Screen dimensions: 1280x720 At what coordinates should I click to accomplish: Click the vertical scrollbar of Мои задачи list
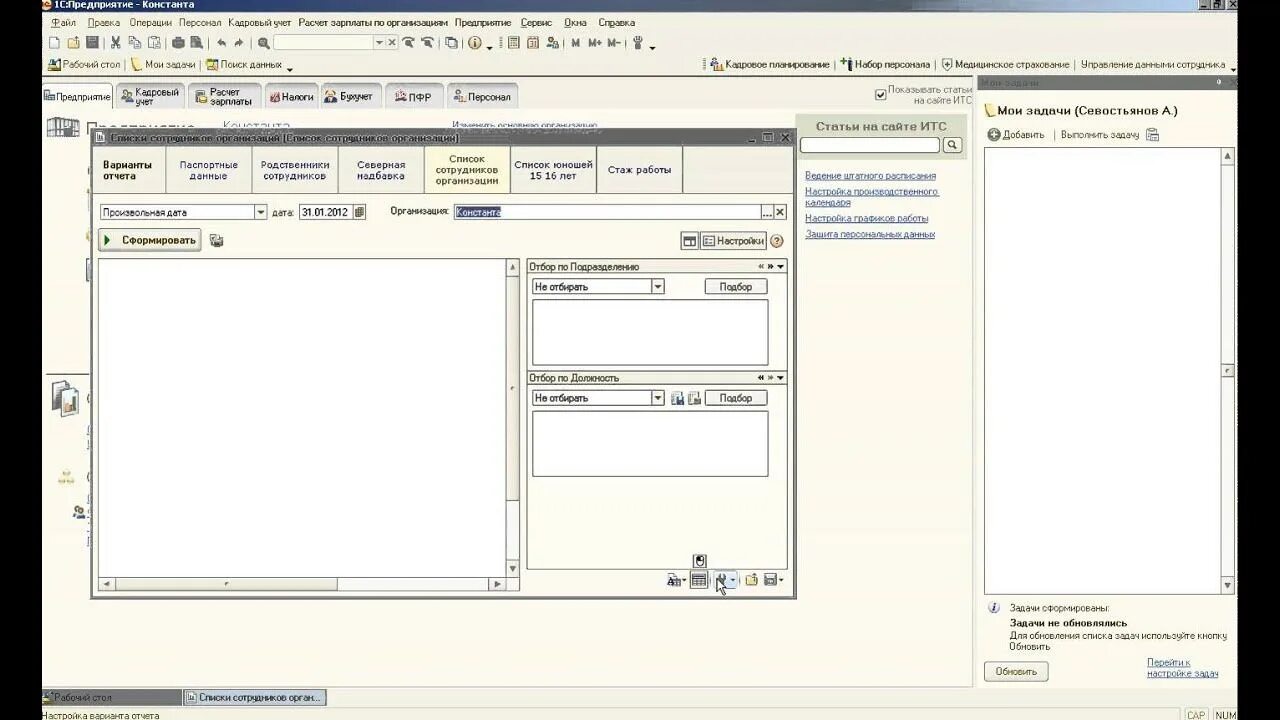pos(1228,371)
